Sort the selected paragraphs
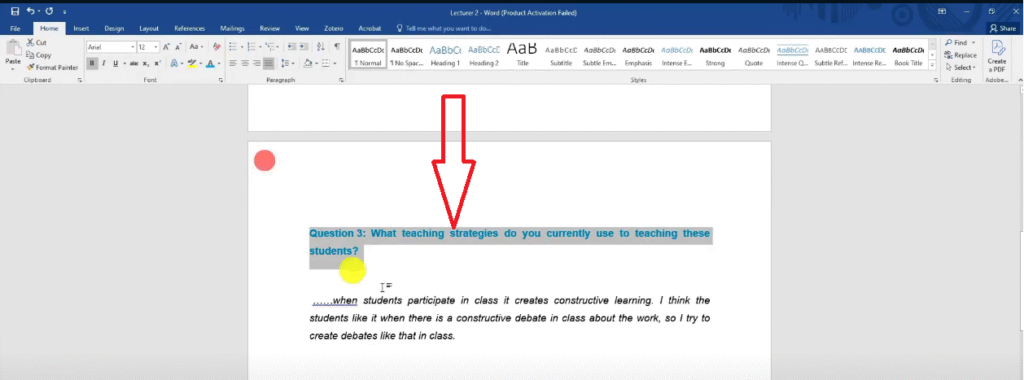 coord(321,47)
